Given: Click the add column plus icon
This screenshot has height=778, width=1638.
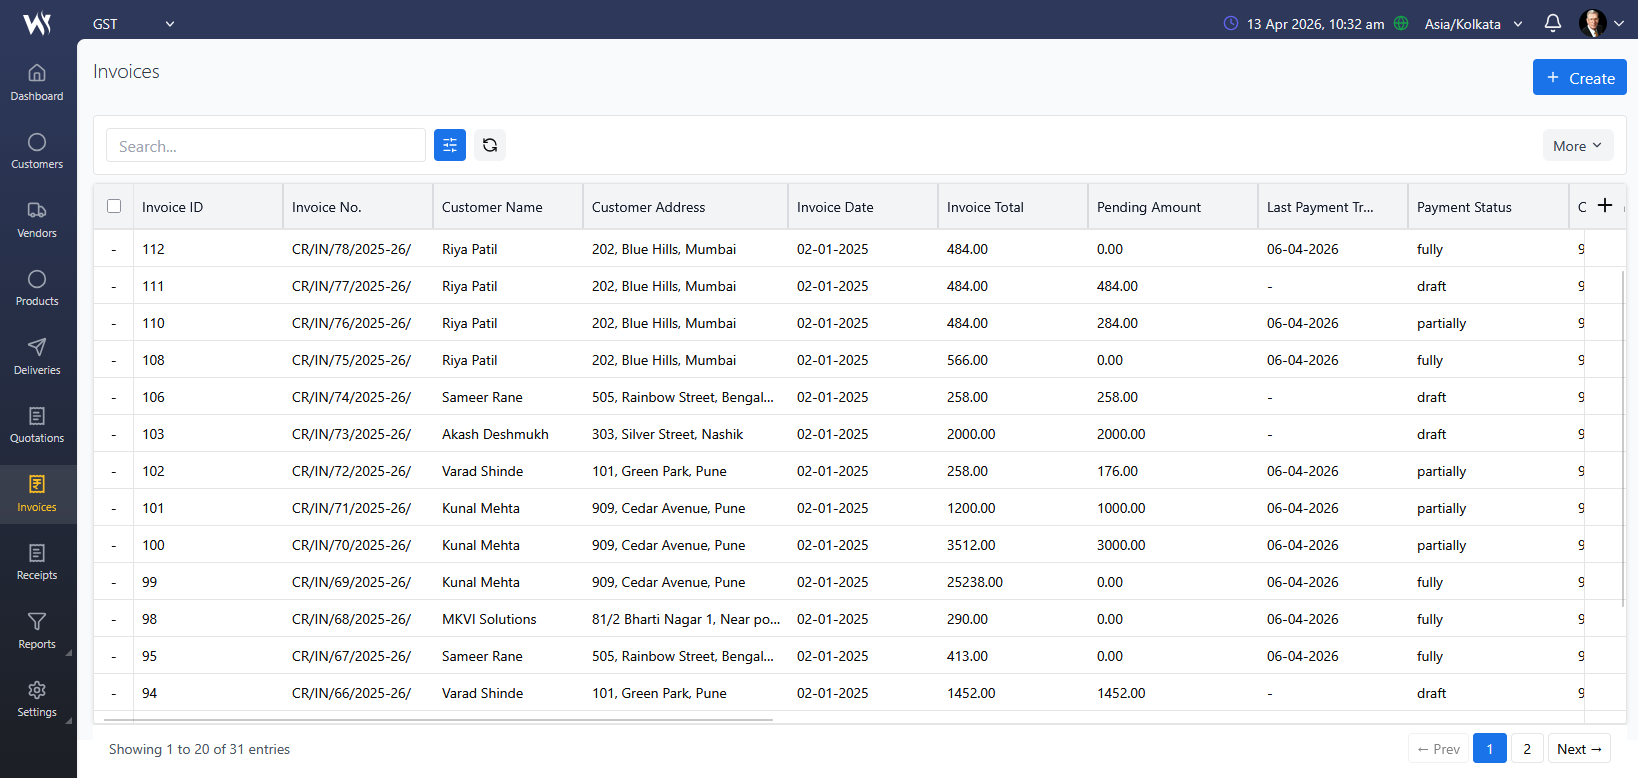Looking at the screenshot, I should (x=1605, y=205).
